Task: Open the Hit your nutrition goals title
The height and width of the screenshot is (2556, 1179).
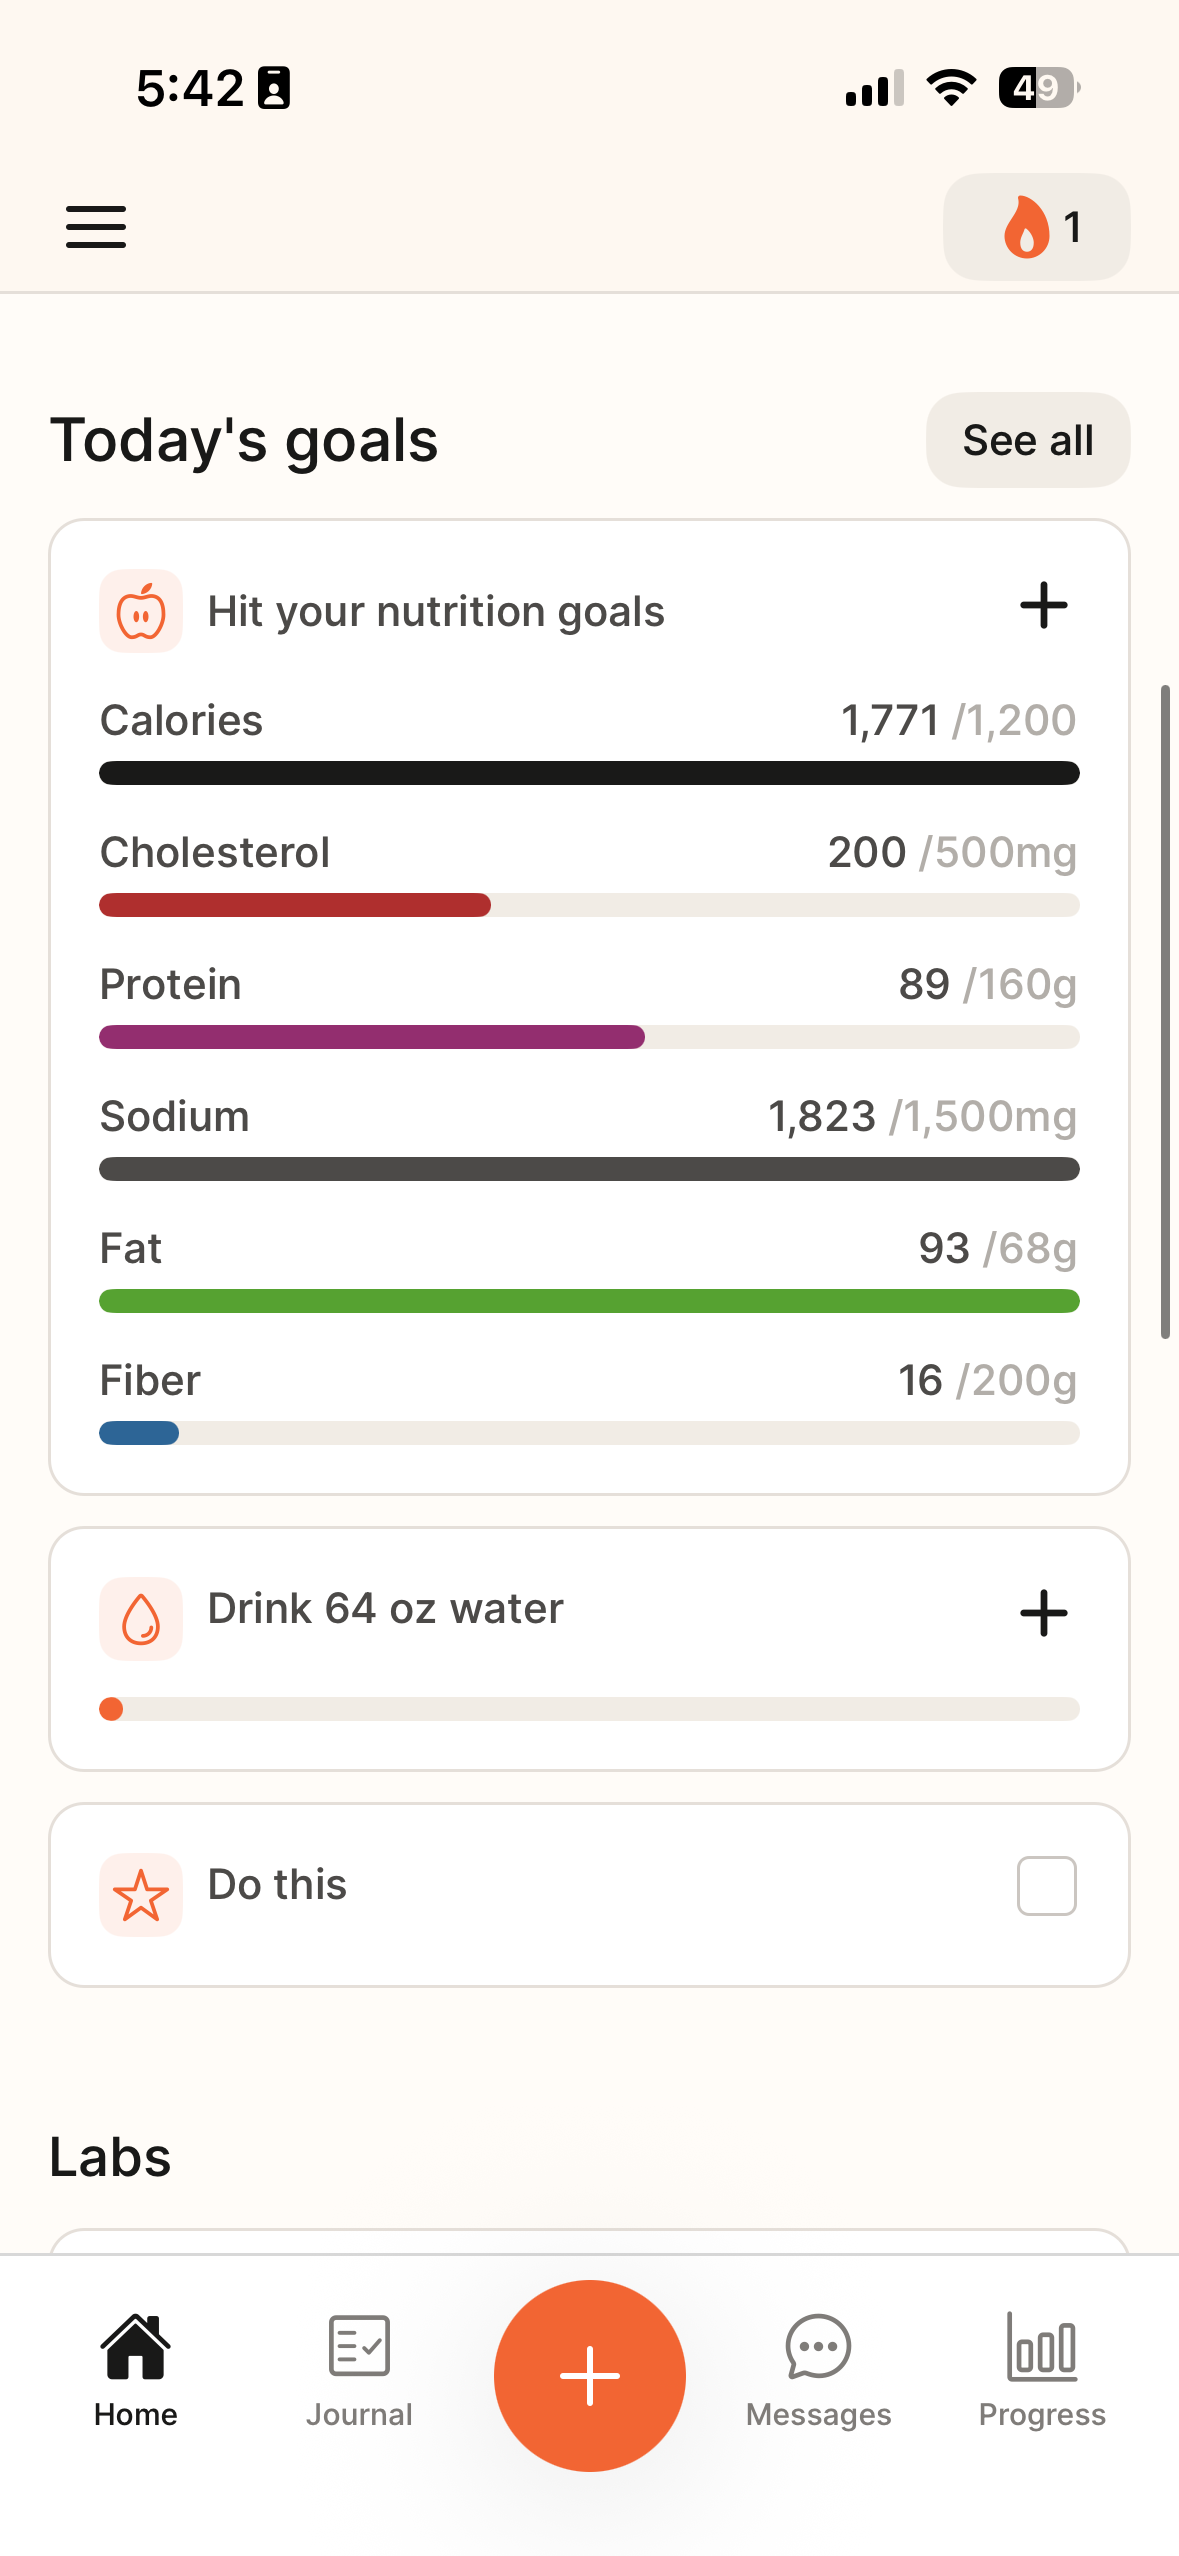Action: point(436,611)
